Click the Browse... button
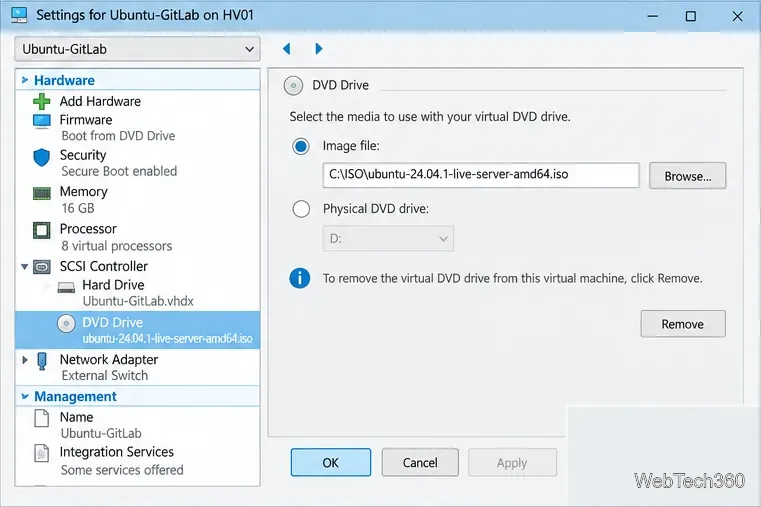Screen dimensions: 761x507 (688, 176)
